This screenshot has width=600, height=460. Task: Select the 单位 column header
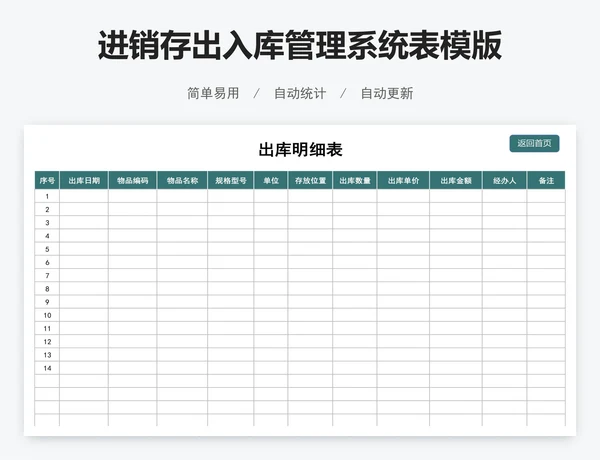pos(271,181)
